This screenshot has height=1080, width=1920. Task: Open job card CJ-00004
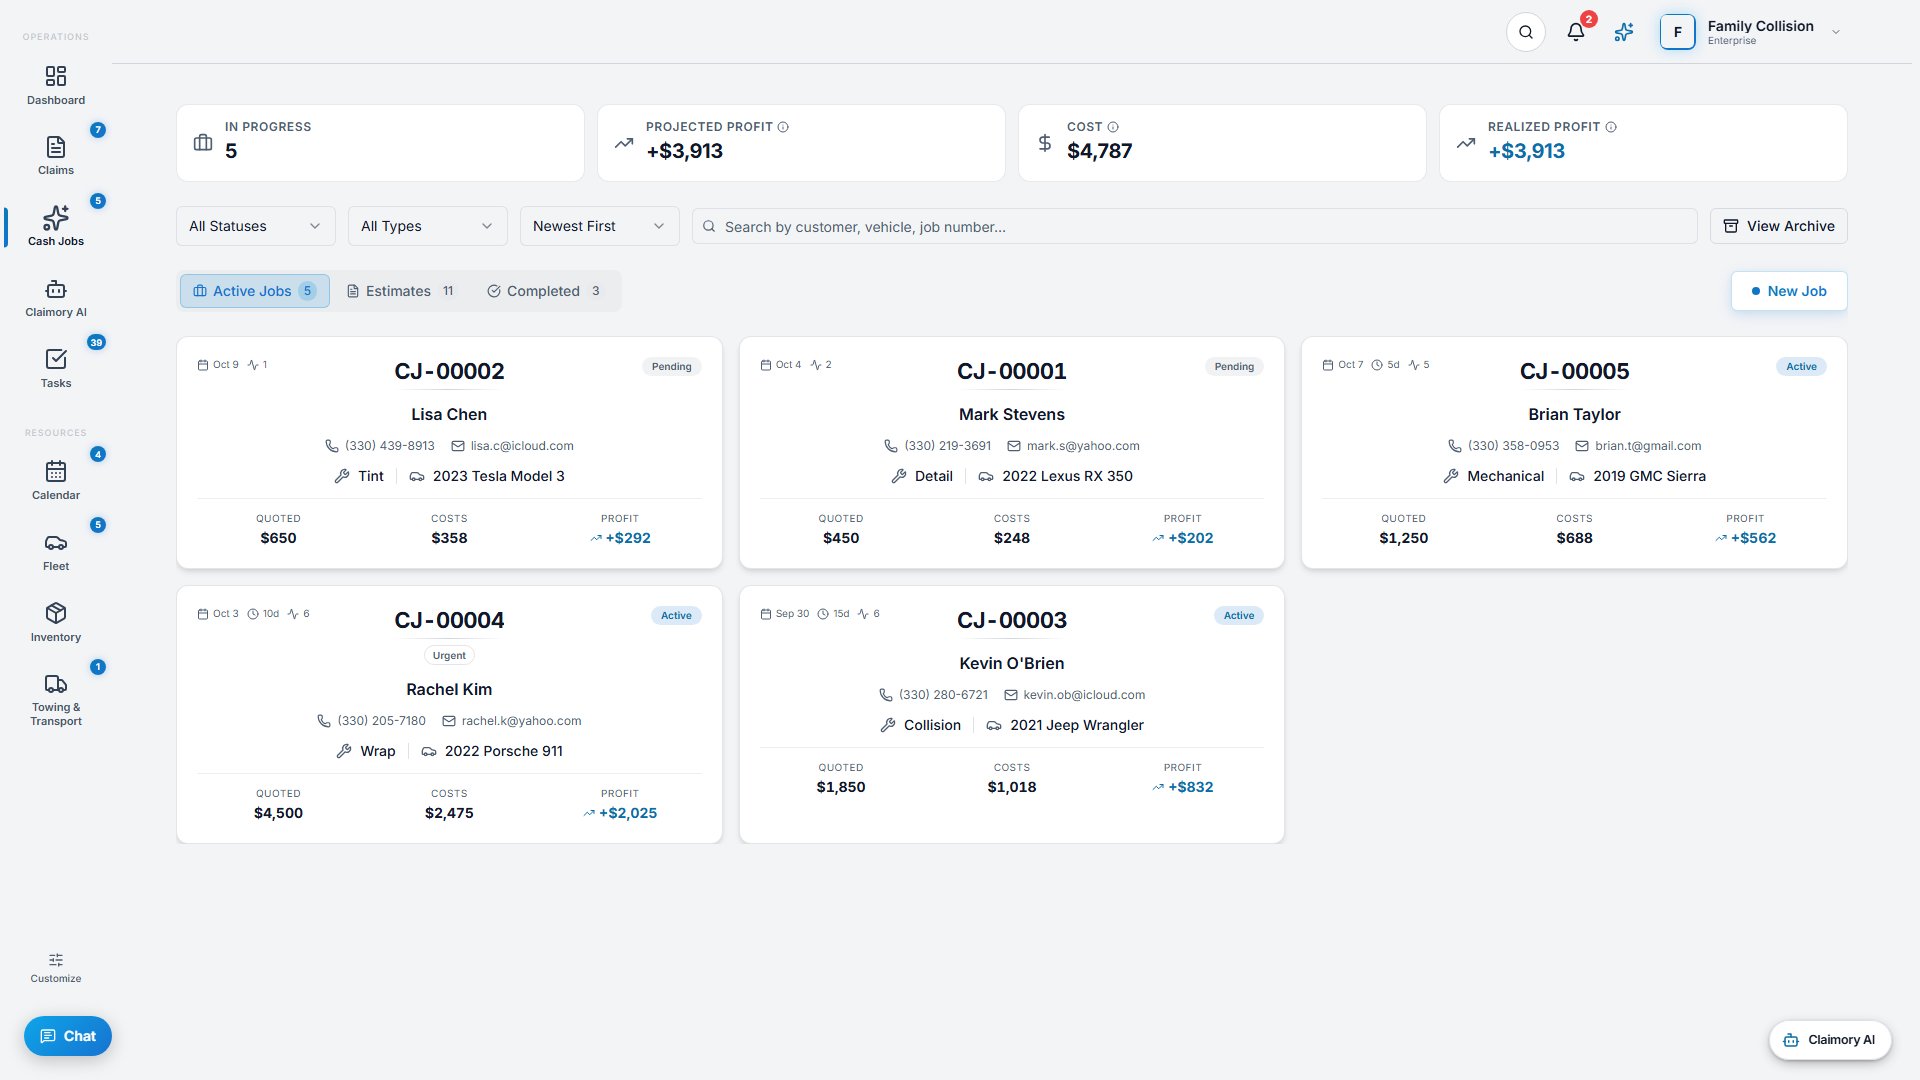pos(449,715)
